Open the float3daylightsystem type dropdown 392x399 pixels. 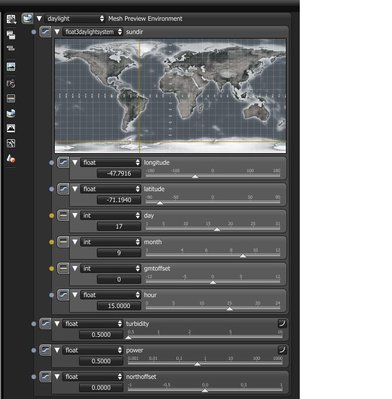coord(92,32)
